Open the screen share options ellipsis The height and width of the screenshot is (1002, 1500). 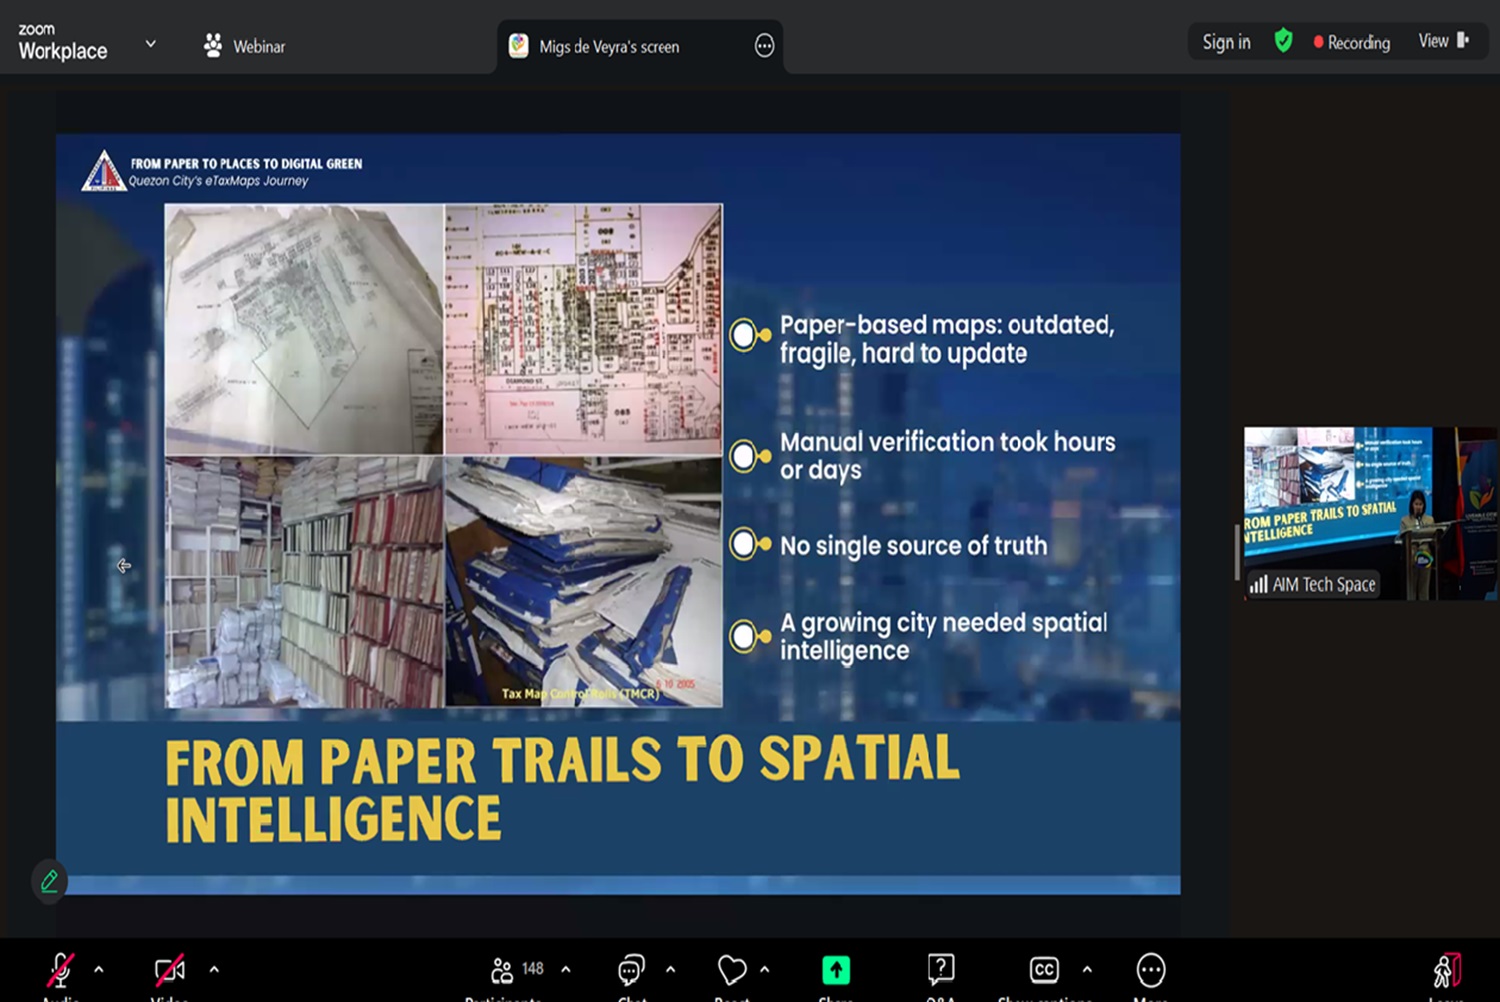[764, 46]
